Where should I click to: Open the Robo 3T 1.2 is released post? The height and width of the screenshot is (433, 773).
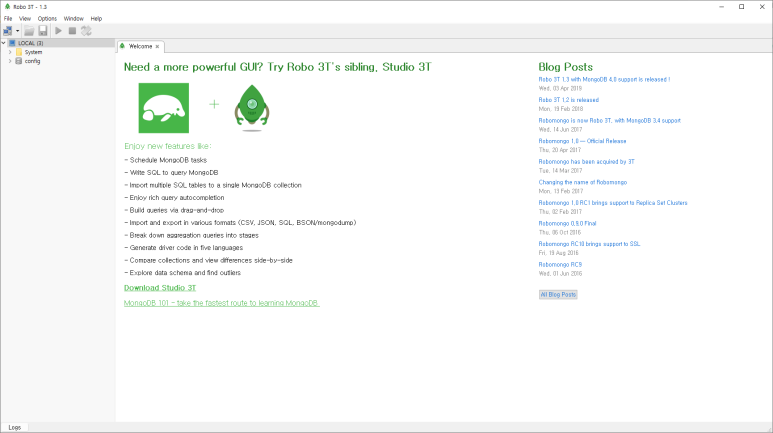pos(568,100)
